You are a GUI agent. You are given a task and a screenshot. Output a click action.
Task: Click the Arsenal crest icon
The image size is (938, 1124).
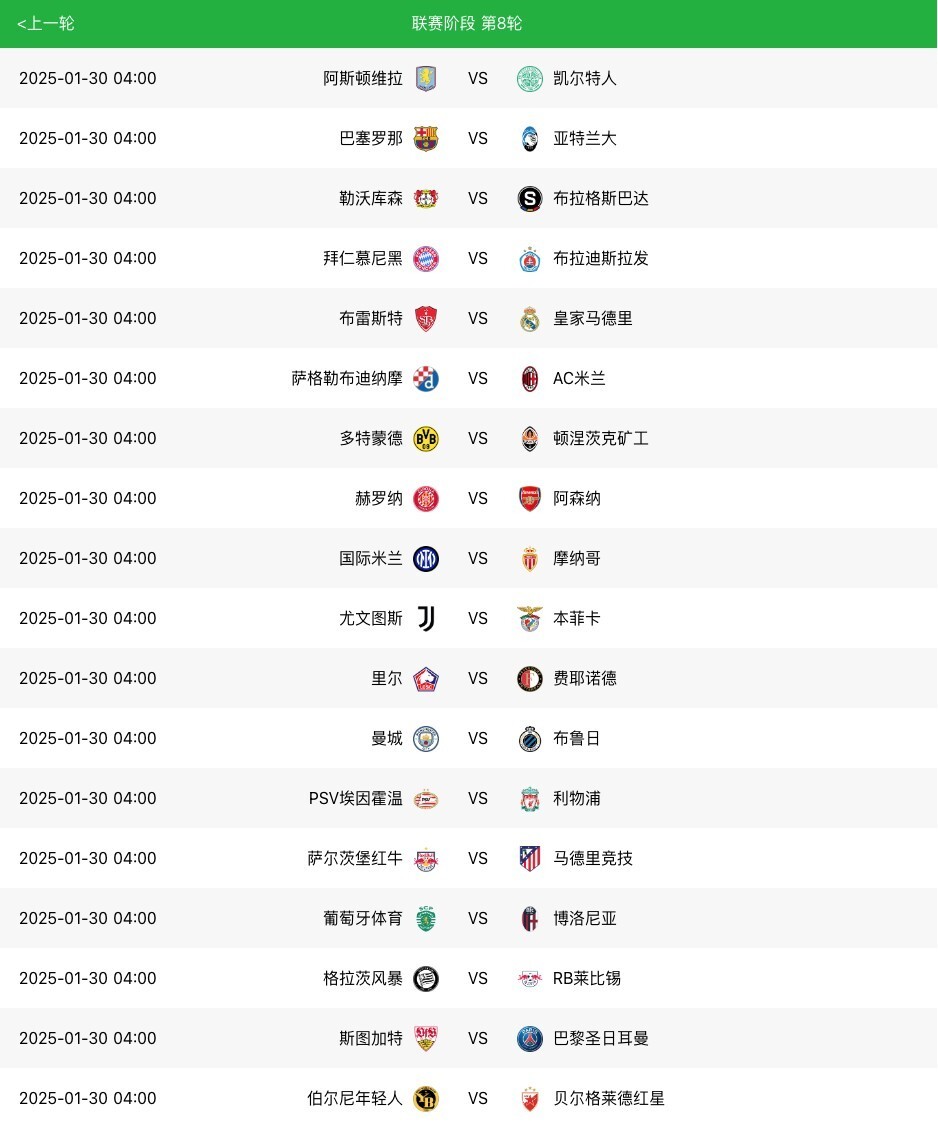coord(530,499)
